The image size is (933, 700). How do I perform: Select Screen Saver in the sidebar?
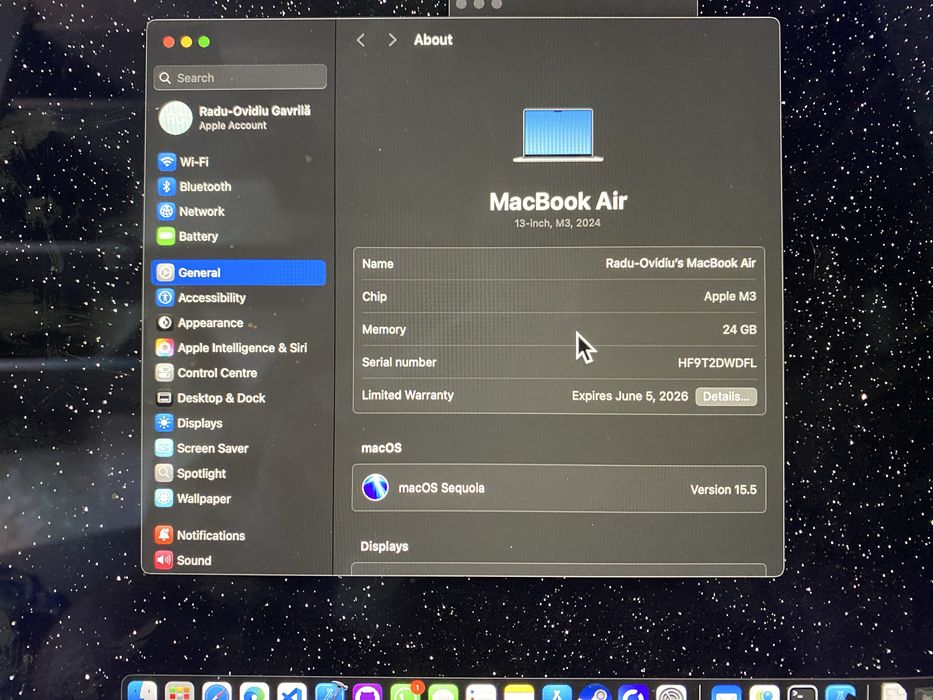pos(201,448)
